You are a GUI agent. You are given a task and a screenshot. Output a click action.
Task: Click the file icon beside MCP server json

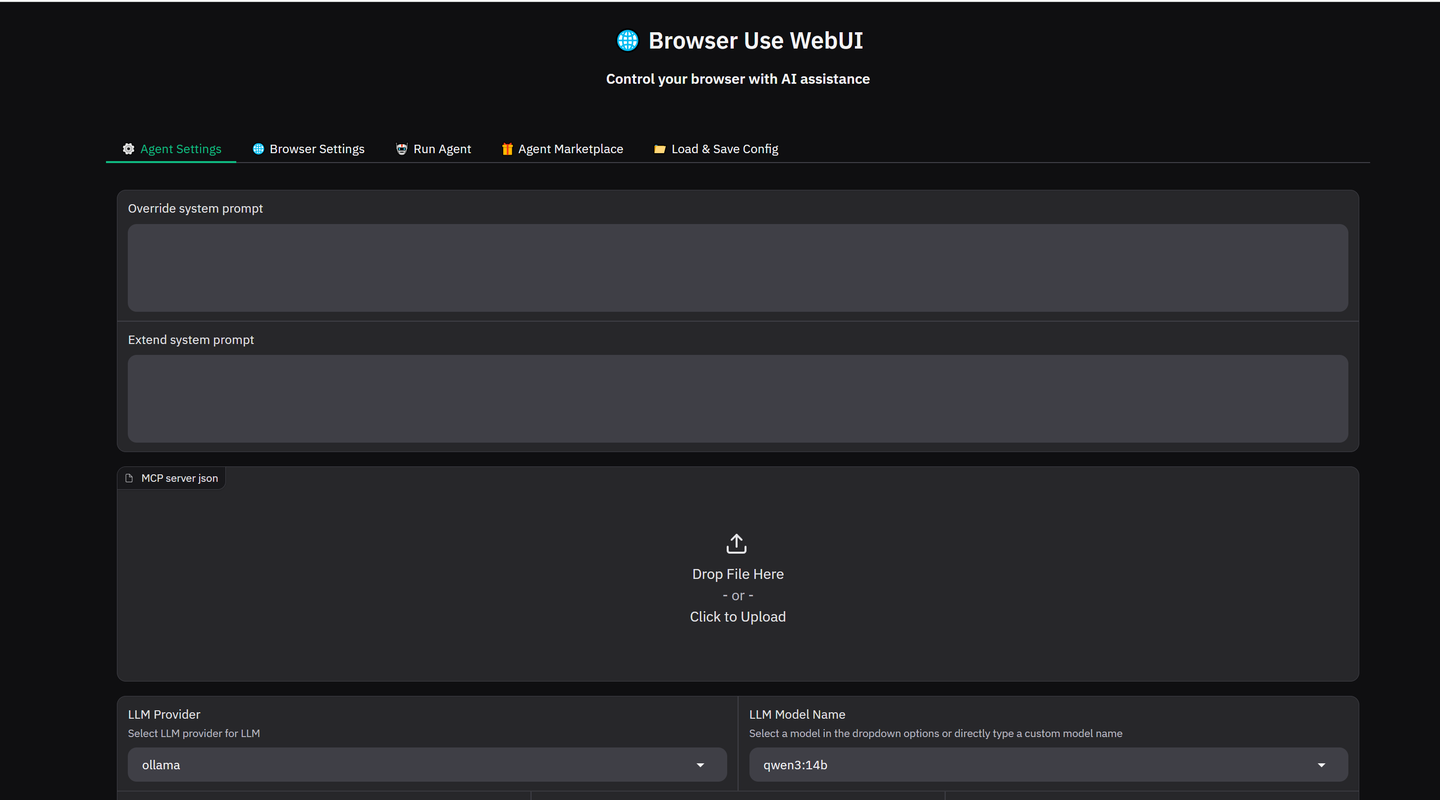click(129, 478)
